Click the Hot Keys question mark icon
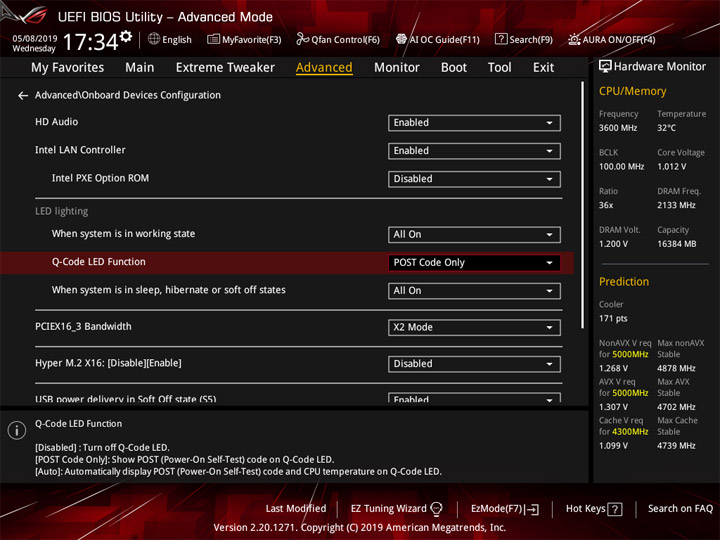The image size is (720, 540). (x=614, y=509)
